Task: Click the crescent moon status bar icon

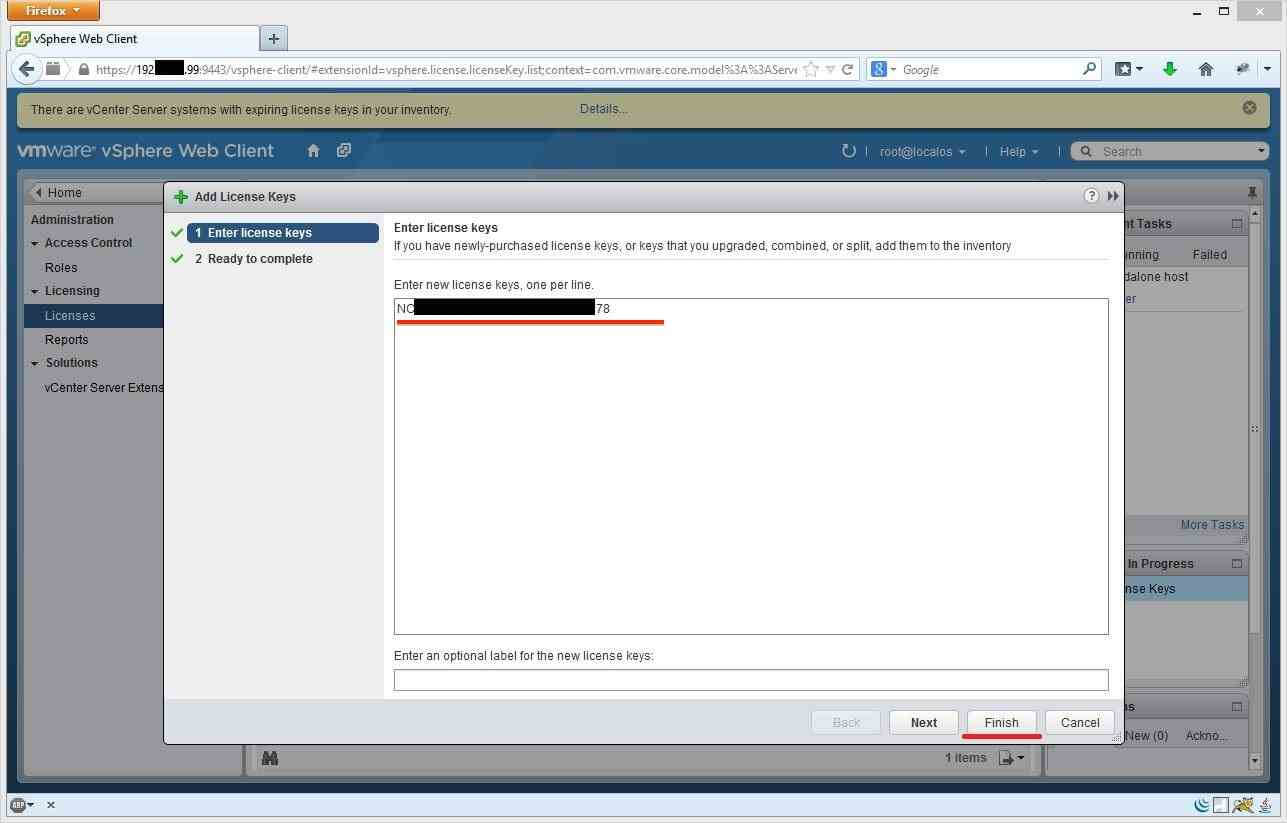Action: click(1202, 805)
